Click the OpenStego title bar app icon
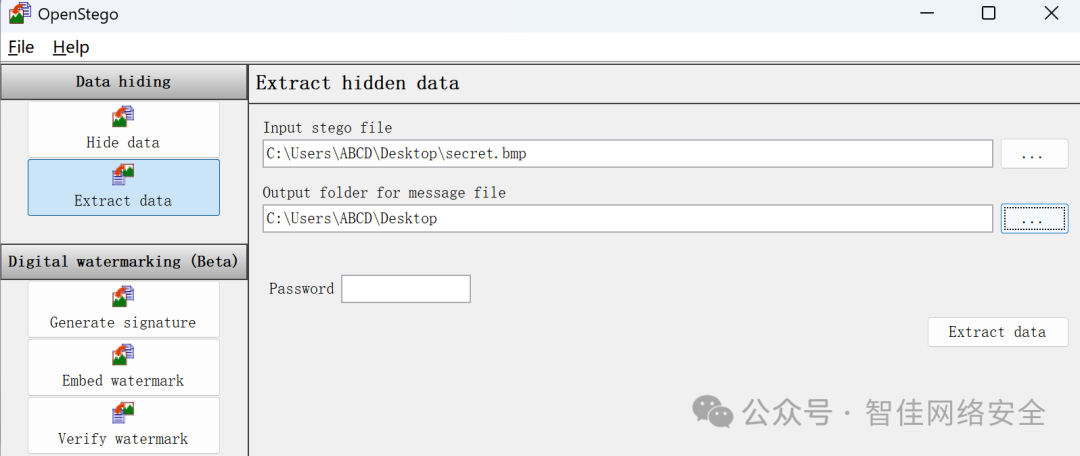This screenshot has width=1080, height=456. tap(20, 14)
